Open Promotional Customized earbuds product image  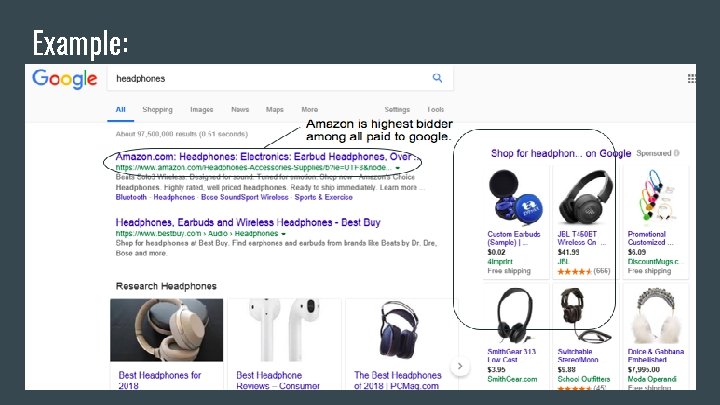(655, 197)
